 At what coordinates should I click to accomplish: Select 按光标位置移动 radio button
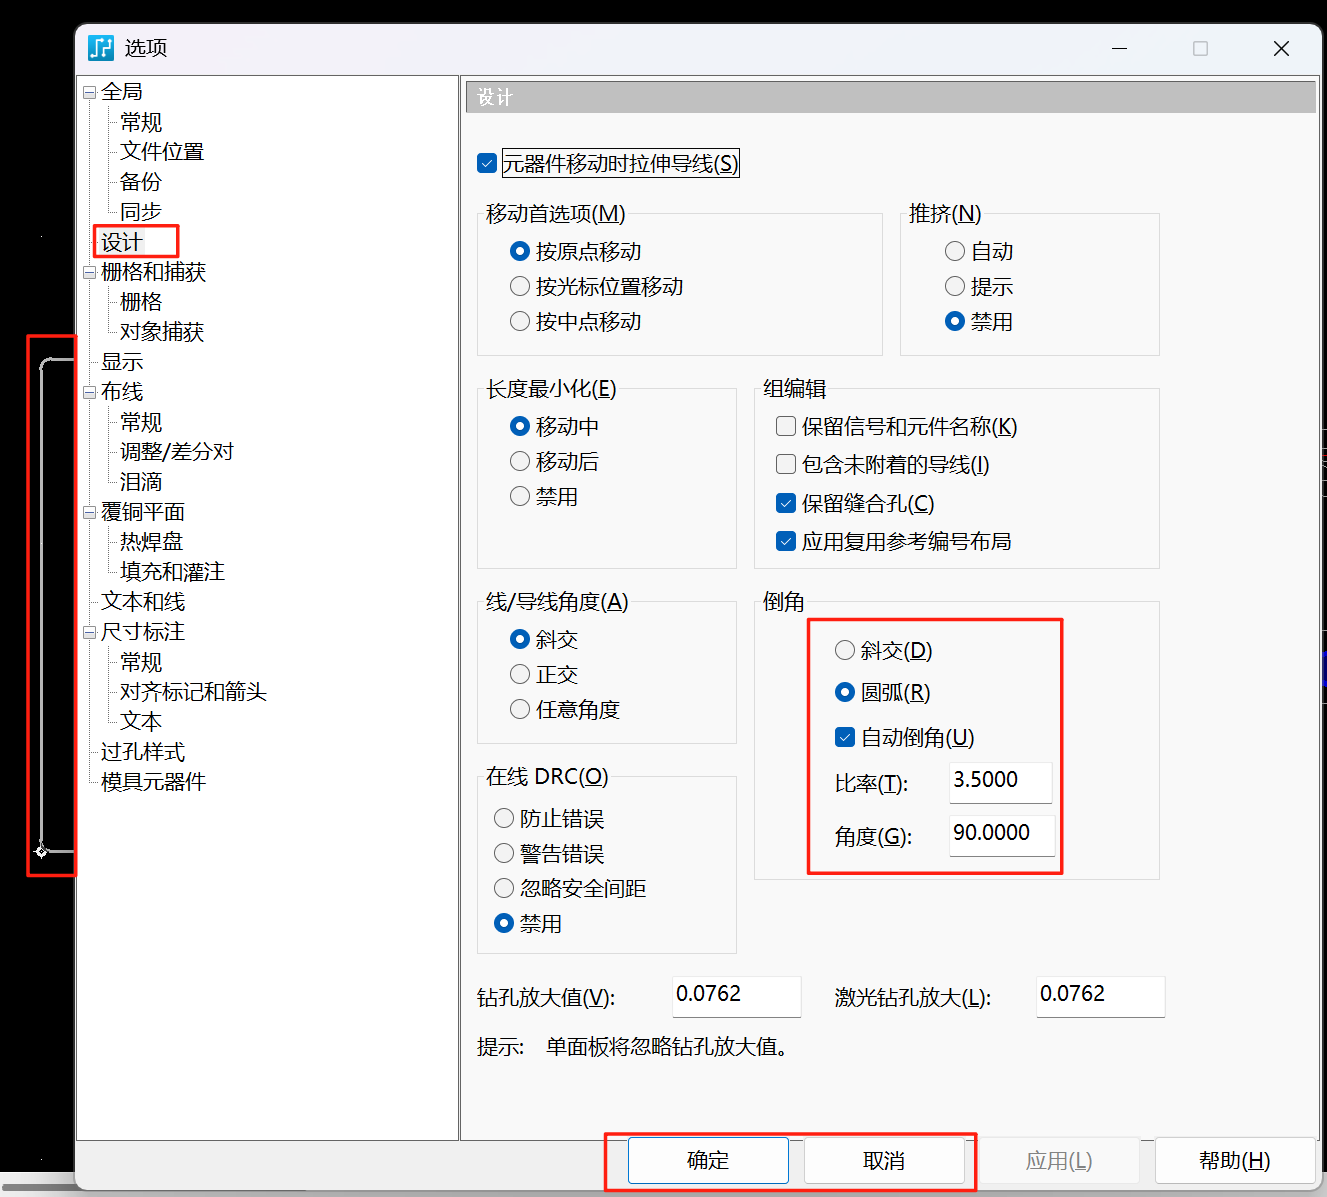pyautogui.click(x=520, y=286)
